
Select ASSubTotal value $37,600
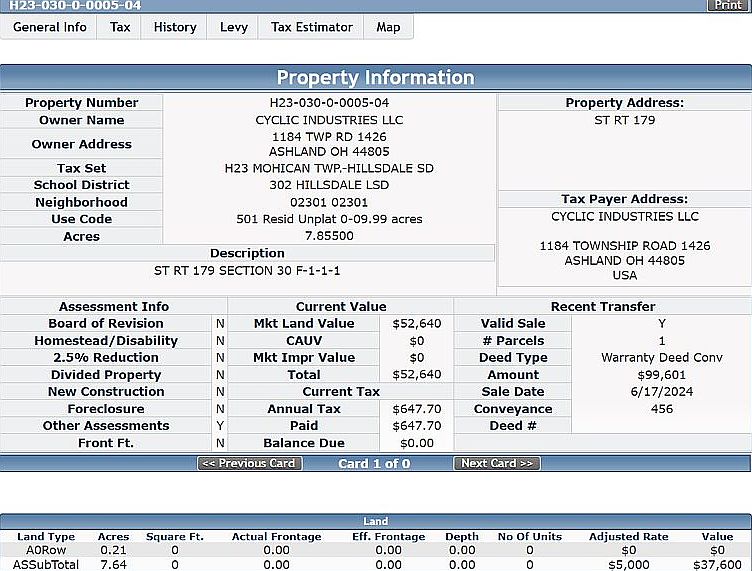click(x=717, y=565)
